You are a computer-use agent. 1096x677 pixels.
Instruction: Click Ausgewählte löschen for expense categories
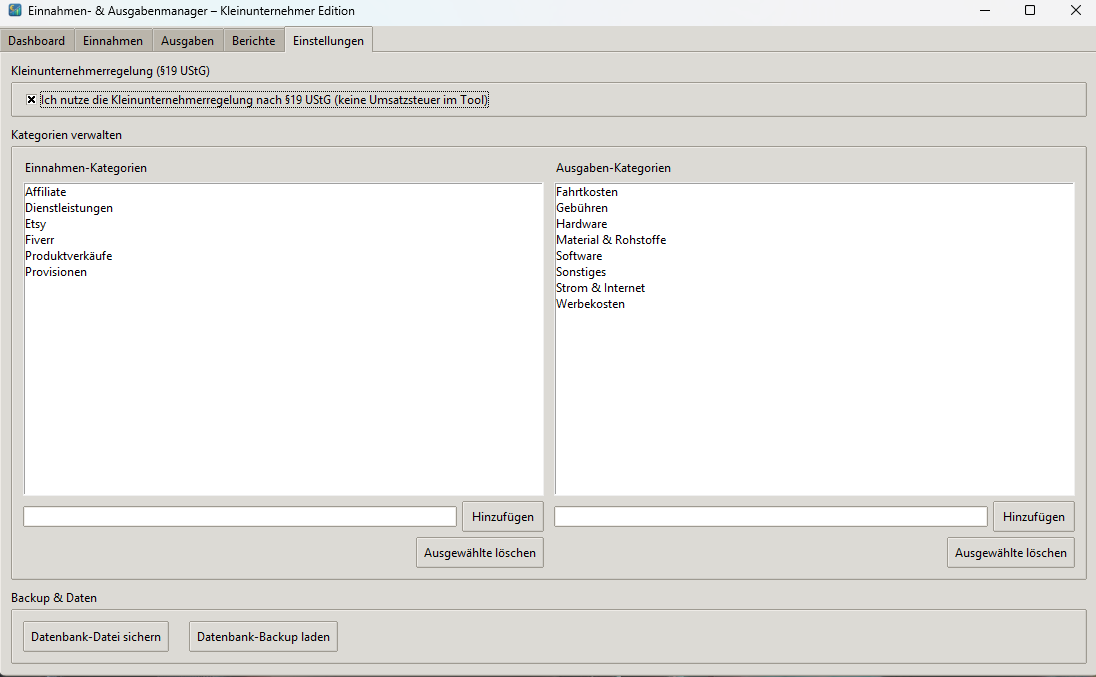pyautogui.click(x=1010, y=552)
